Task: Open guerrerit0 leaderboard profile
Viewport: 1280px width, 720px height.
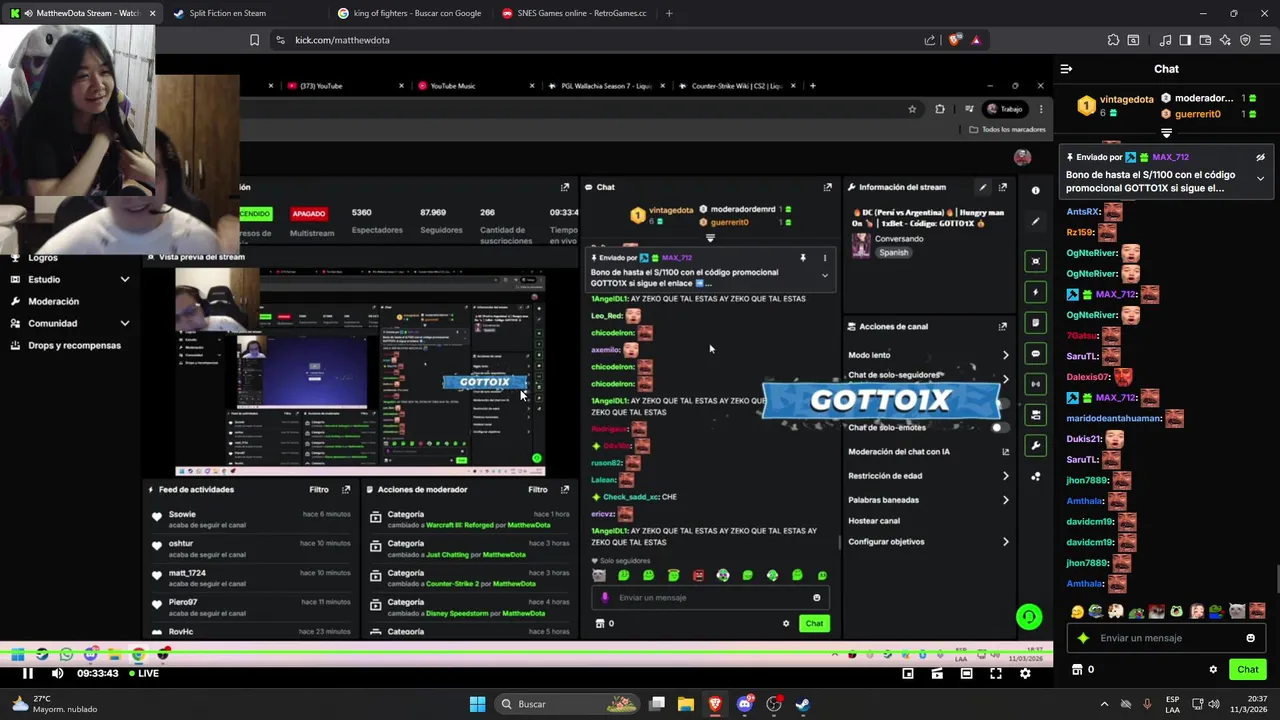Action: coord(1197,114)
